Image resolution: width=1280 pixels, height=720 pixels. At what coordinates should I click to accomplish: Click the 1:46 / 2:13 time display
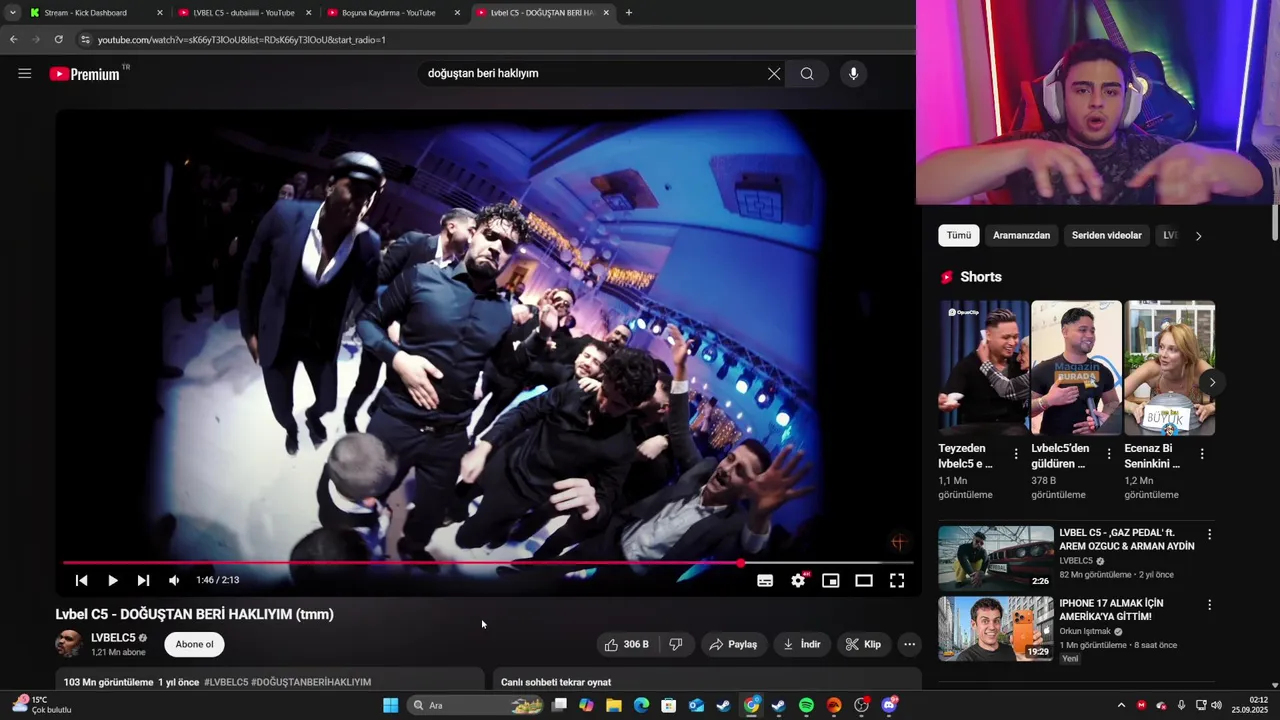click(x=218, y=580)
